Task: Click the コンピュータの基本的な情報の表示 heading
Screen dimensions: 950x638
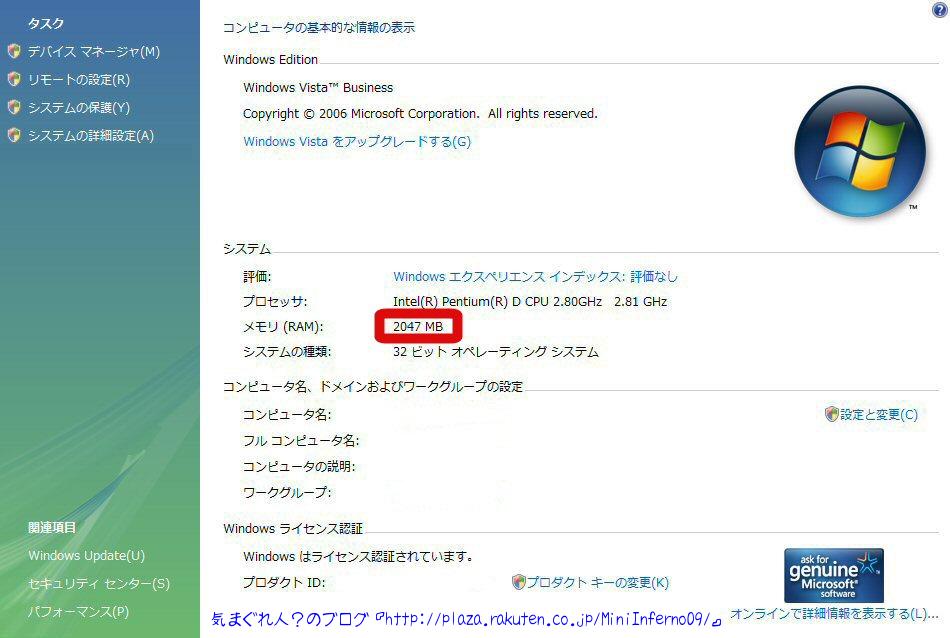Action: (319, 27)
